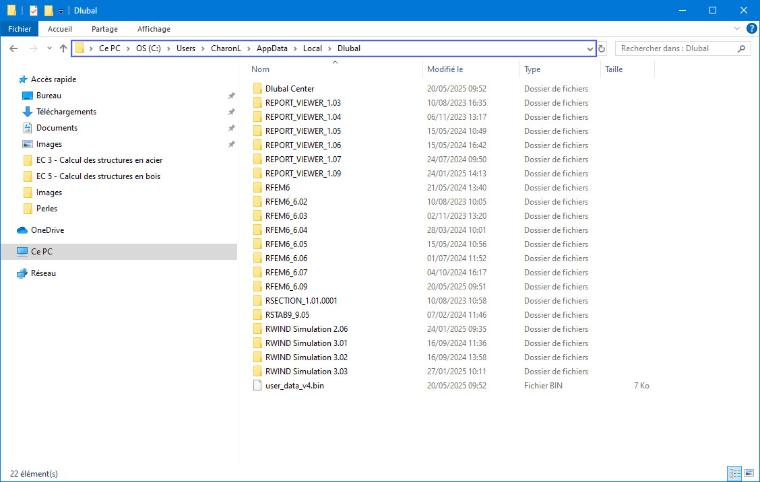
Task: Switch to Details view icon in status bar
Action: tap(735, 473)
